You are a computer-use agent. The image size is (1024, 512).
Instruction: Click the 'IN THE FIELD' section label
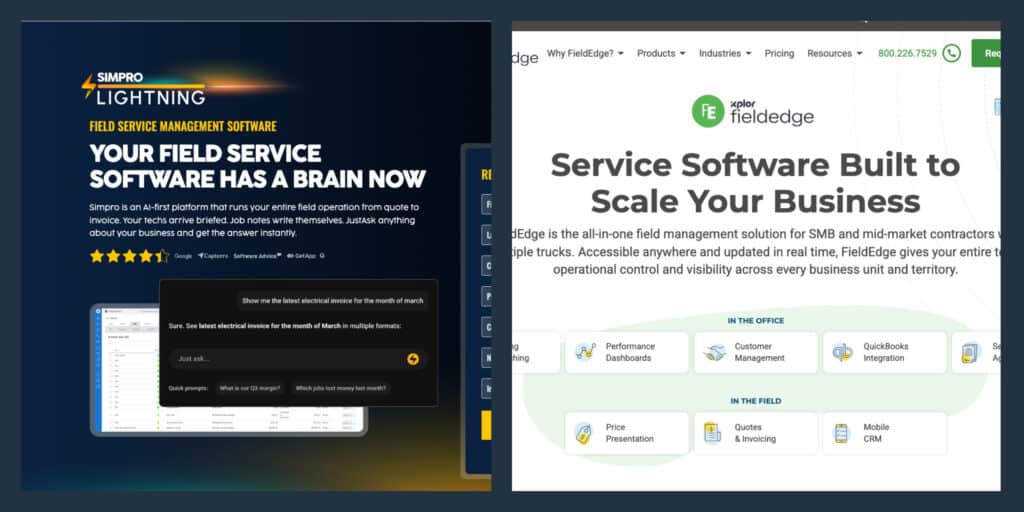coord(756,401)
